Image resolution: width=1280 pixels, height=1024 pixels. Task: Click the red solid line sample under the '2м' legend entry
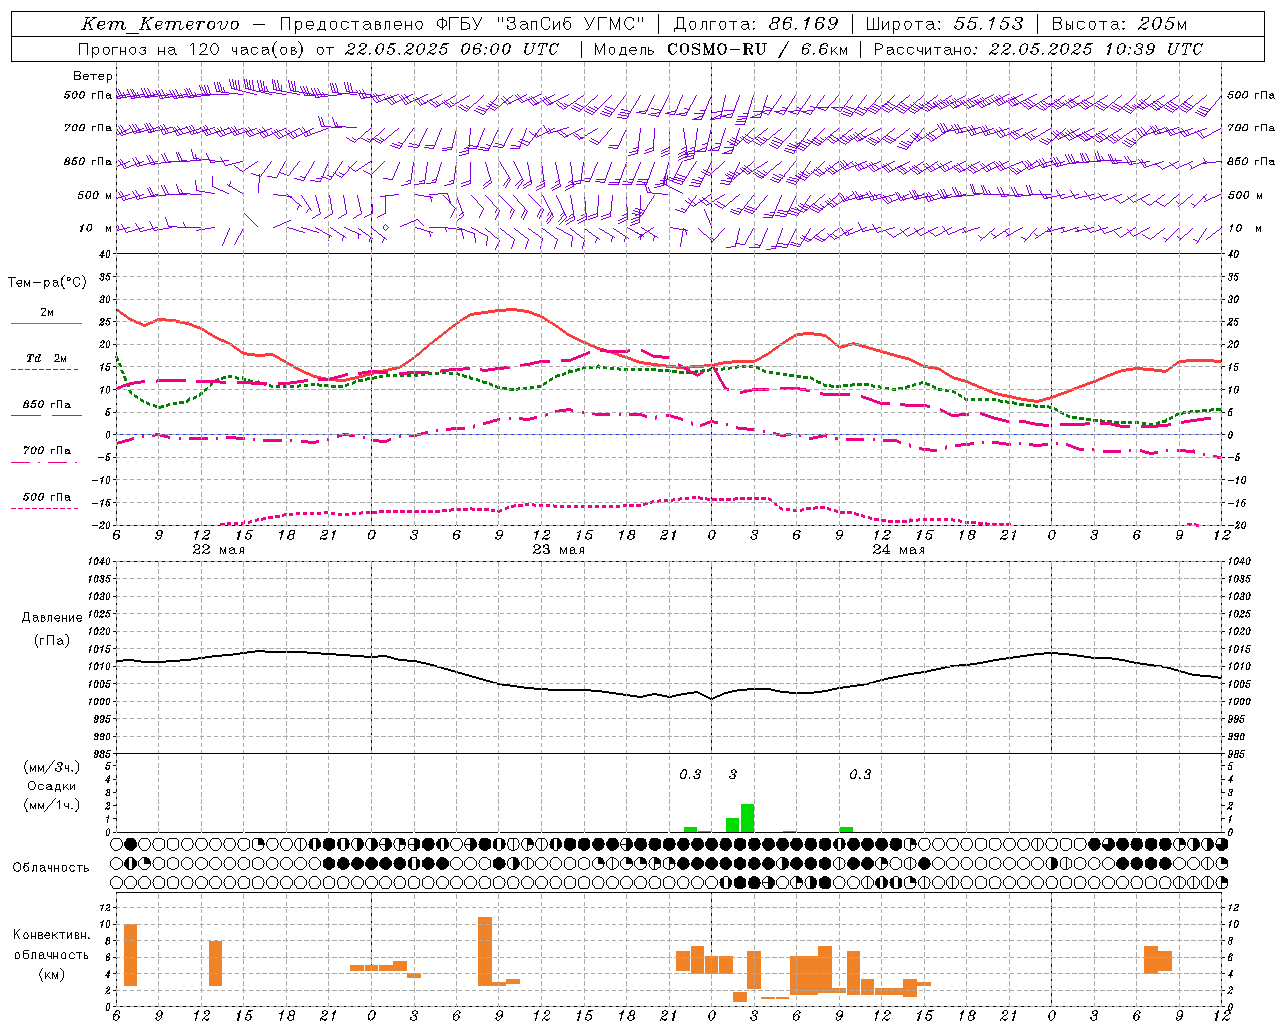[46, 323]
